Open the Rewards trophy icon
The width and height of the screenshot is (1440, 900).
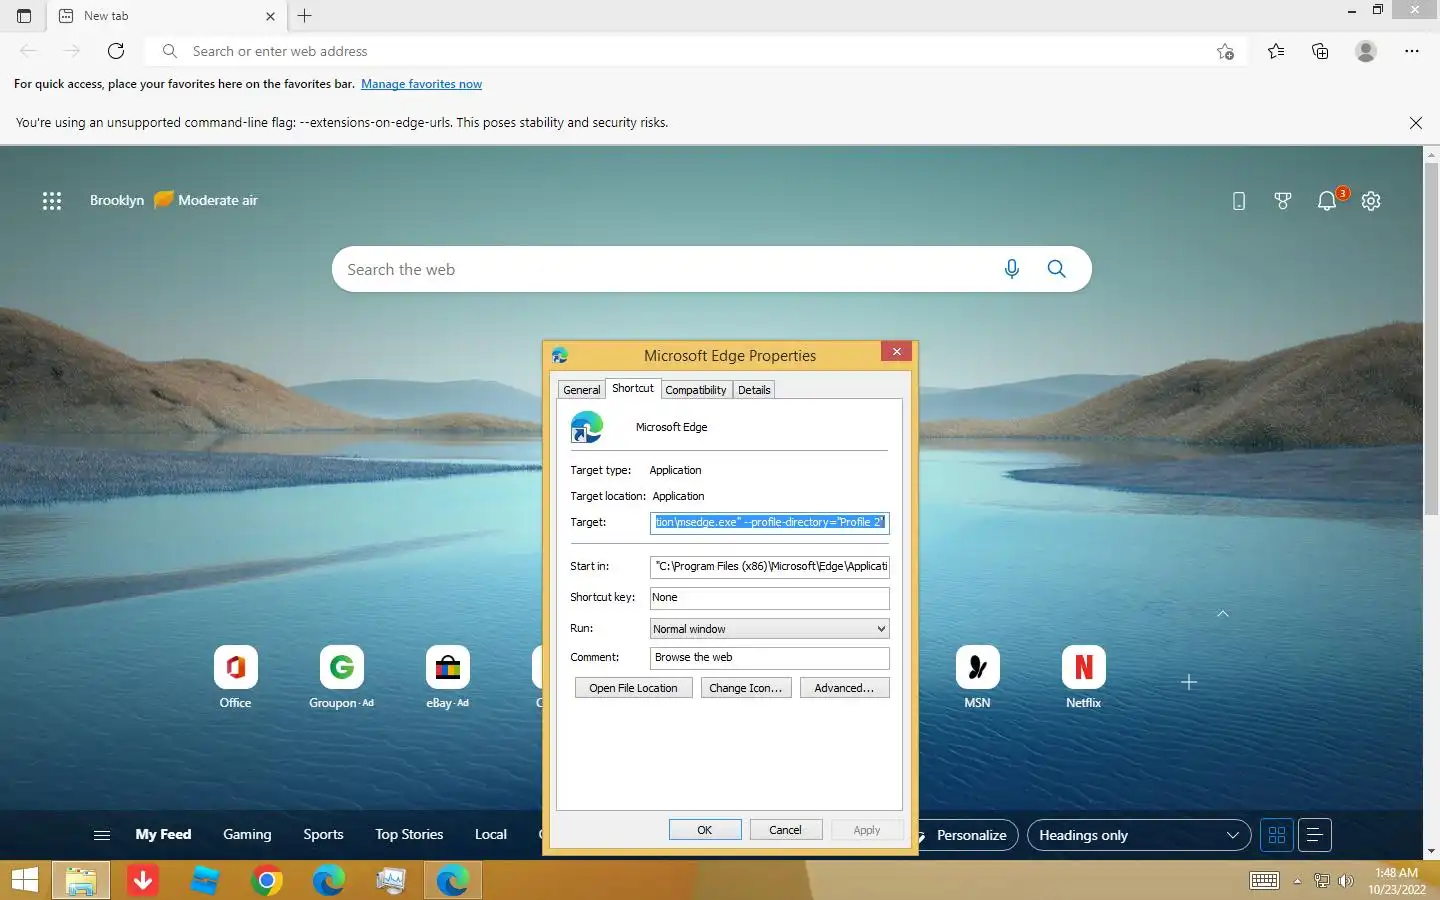pyautogui.click(x=1283, y=201)
